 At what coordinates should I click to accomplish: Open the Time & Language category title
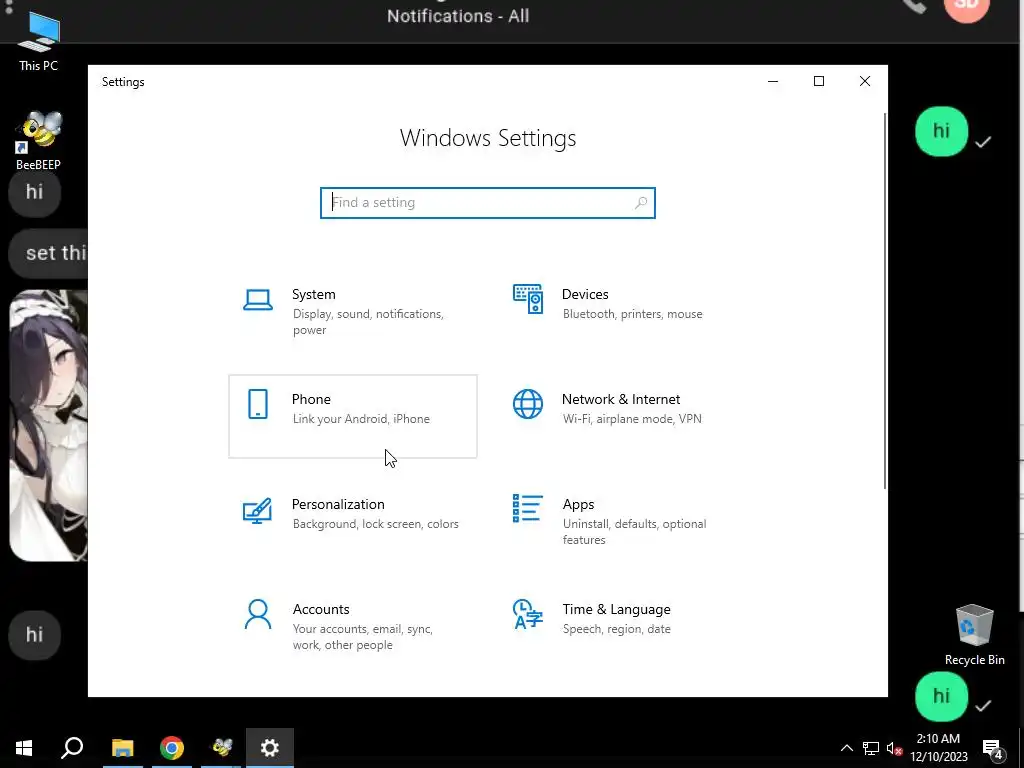pyautogui.click(x=616, y=609)
